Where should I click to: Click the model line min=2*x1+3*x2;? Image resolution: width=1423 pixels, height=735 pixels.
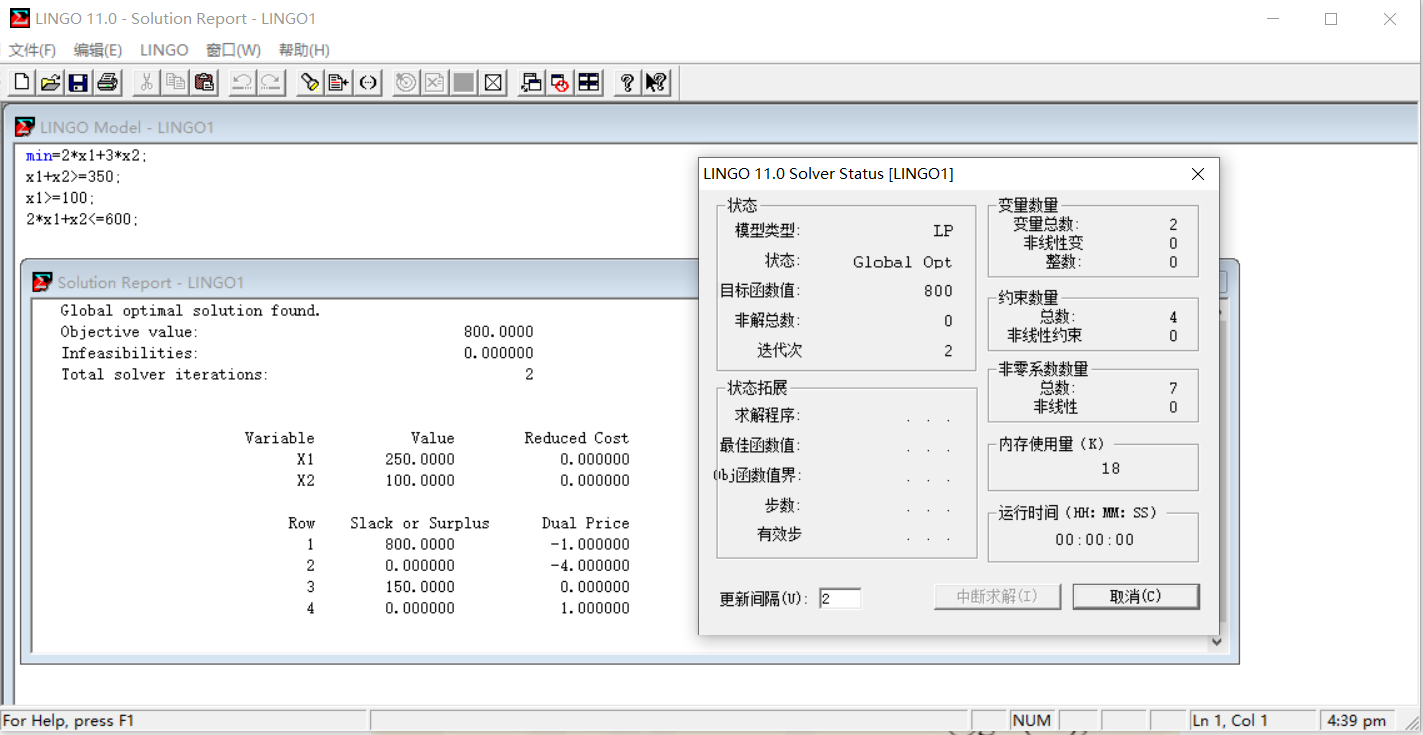tap(87, 156)
